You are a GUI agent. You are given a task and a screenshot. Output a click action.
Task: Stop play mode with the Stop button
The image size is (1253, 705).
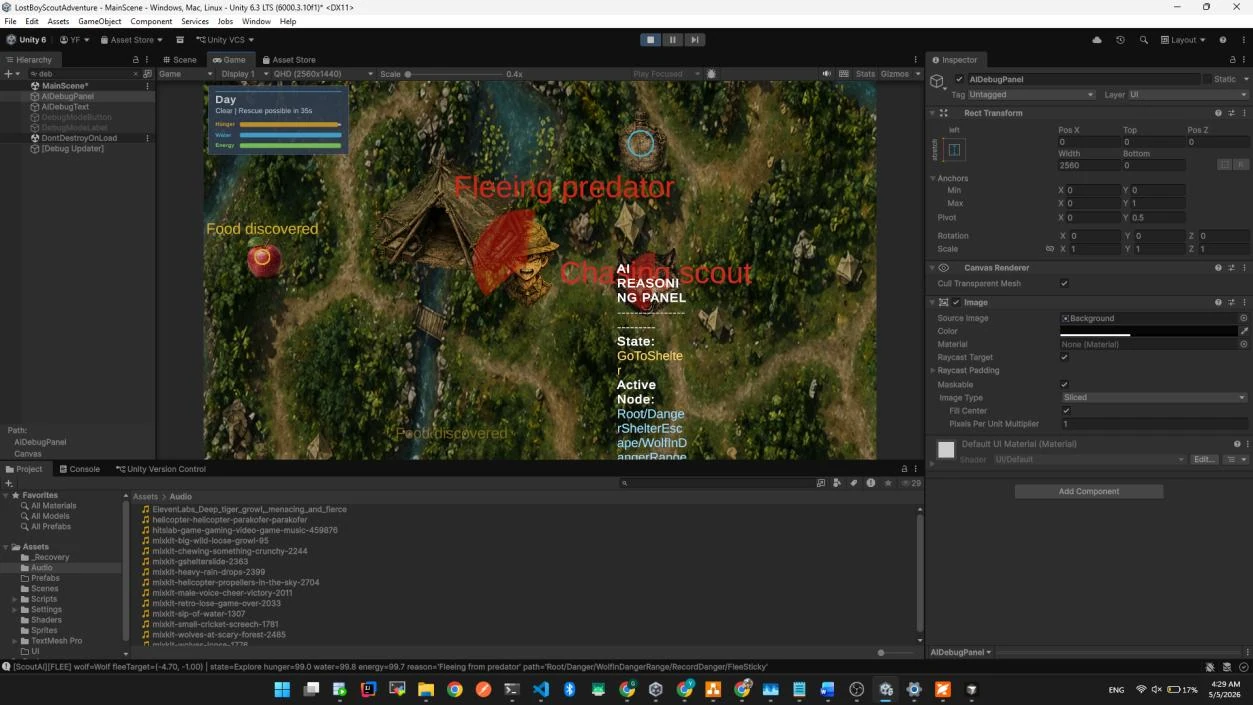click(x=651, y=40)
